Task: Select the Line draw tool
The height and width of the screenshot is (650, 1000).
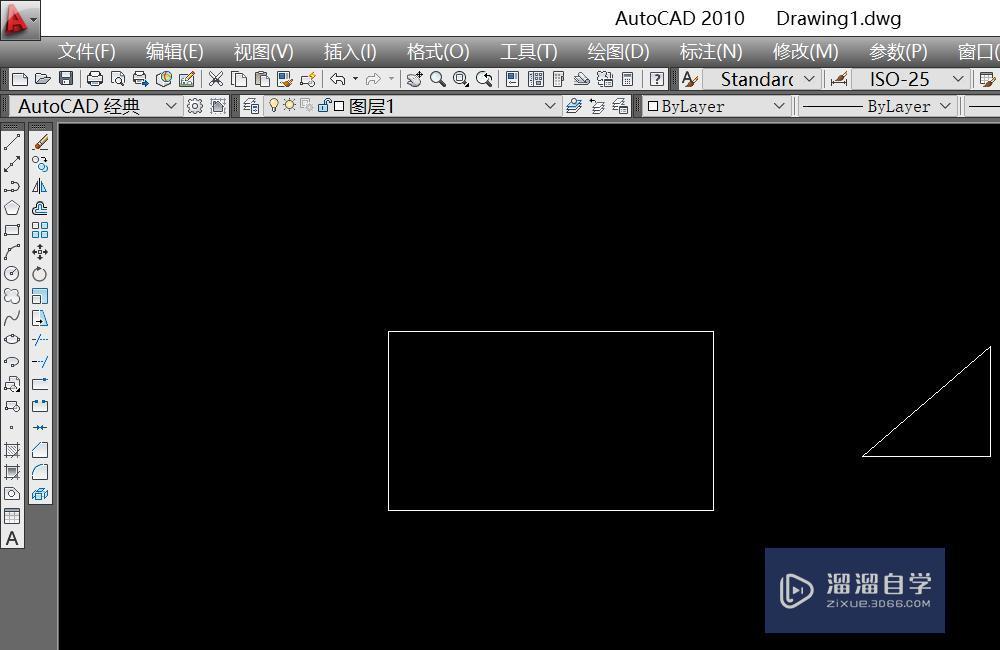Action: tap(12, 142)
